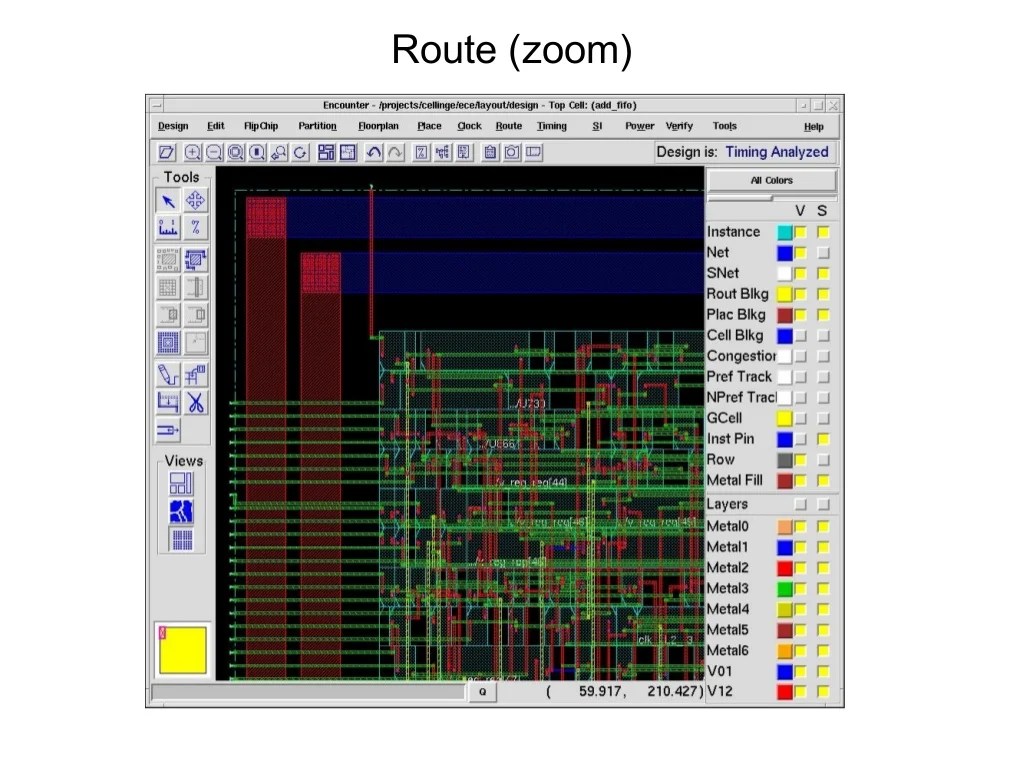Select the arrow selection tool
Screen dimensions: 1024x768
[x=168, y=200]
